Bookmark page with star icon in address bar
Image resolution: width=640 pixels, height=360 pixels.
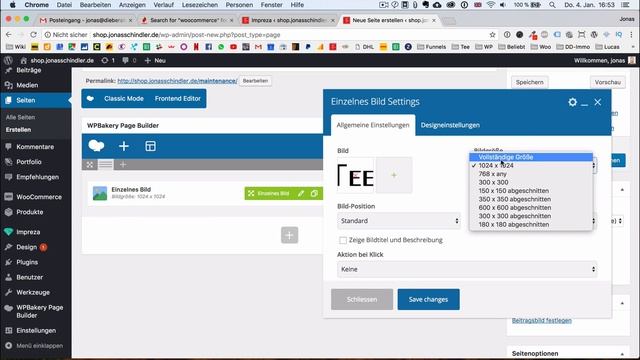493,35
